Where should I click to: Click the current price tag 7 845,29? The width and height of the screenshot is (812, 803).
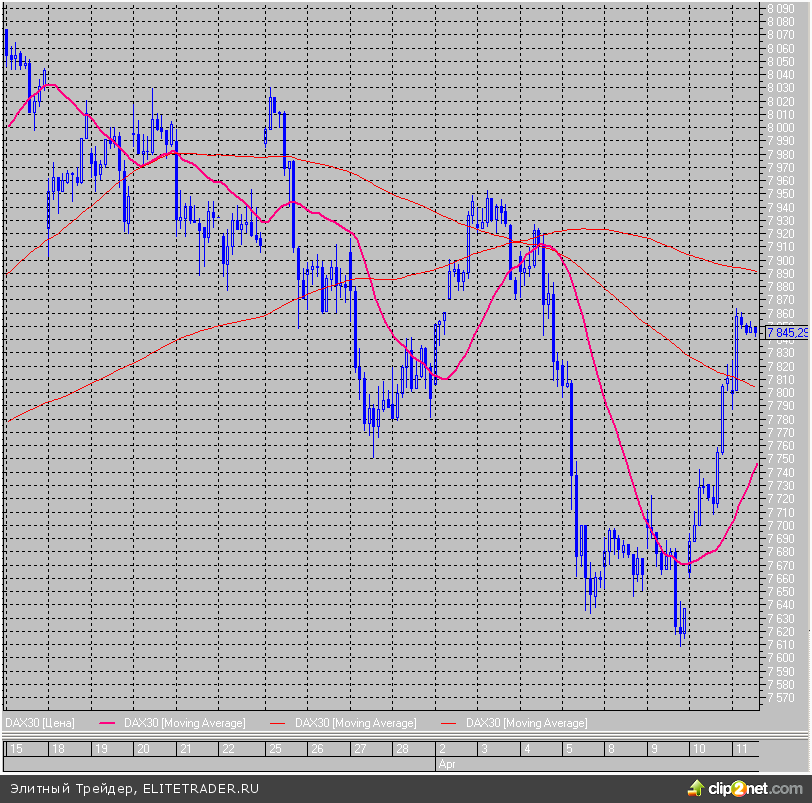coord(787,332)
